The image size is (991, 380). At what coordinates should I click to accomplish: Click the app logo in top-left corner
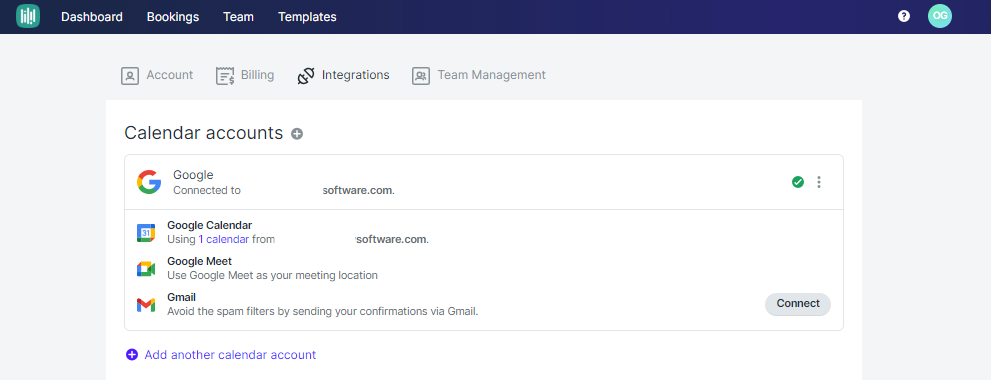28,16
